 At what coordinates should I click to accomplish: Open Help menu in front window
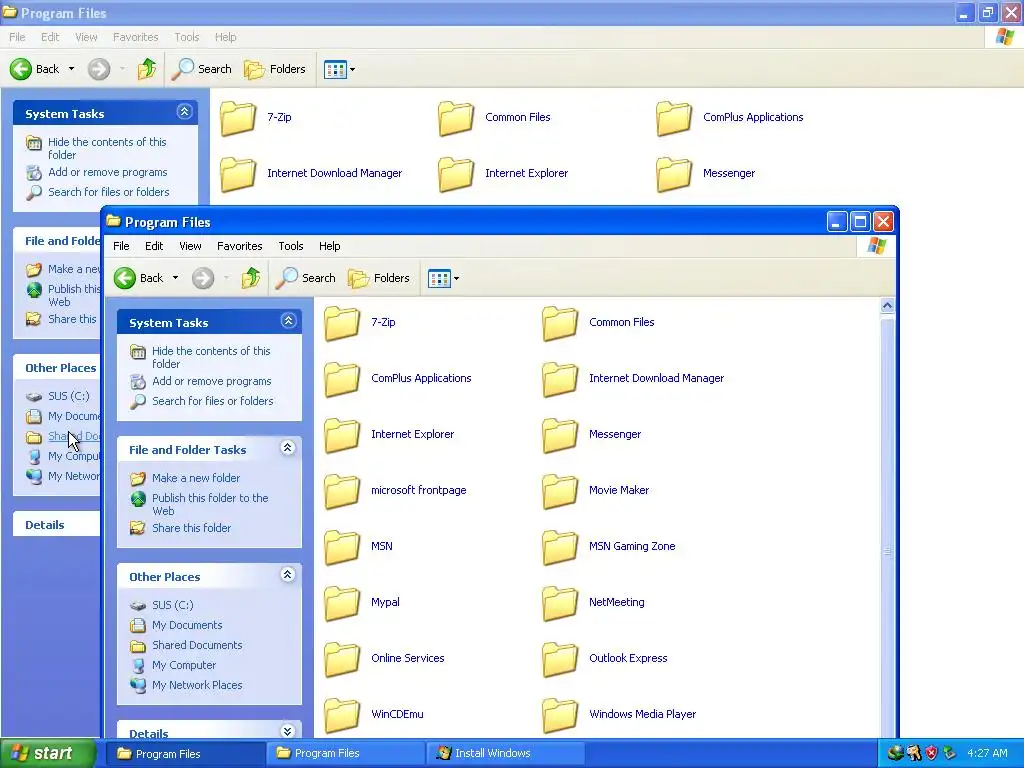(330, 246)
